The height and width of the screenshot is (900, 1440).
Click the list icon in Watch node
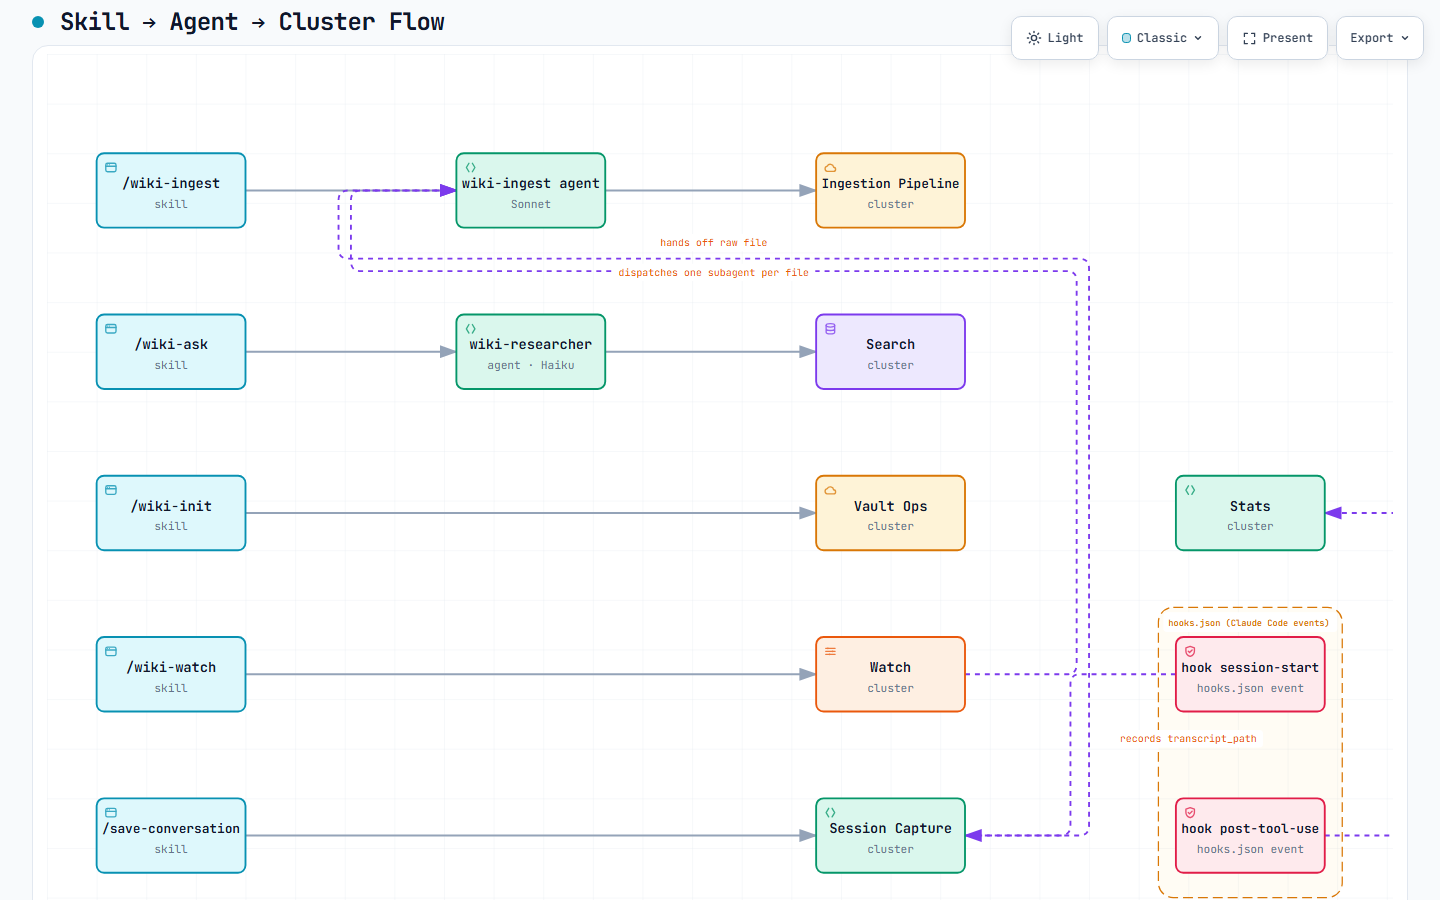tap(830, 651)
